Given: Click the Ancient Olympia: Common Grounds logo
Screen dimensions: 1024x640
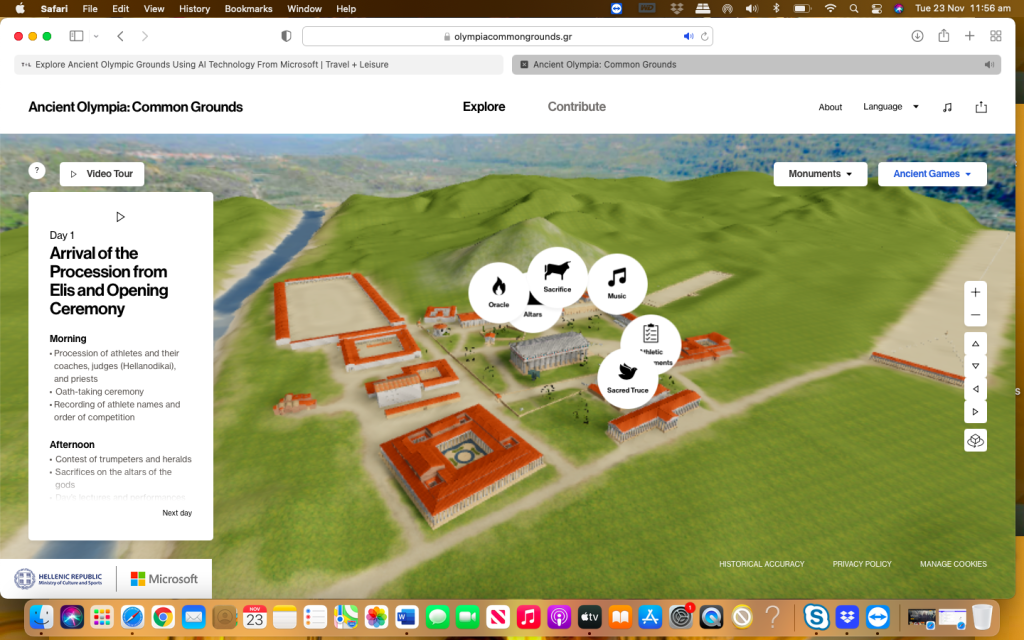Looking at the screenshot, I should click(x=135, y=107).
